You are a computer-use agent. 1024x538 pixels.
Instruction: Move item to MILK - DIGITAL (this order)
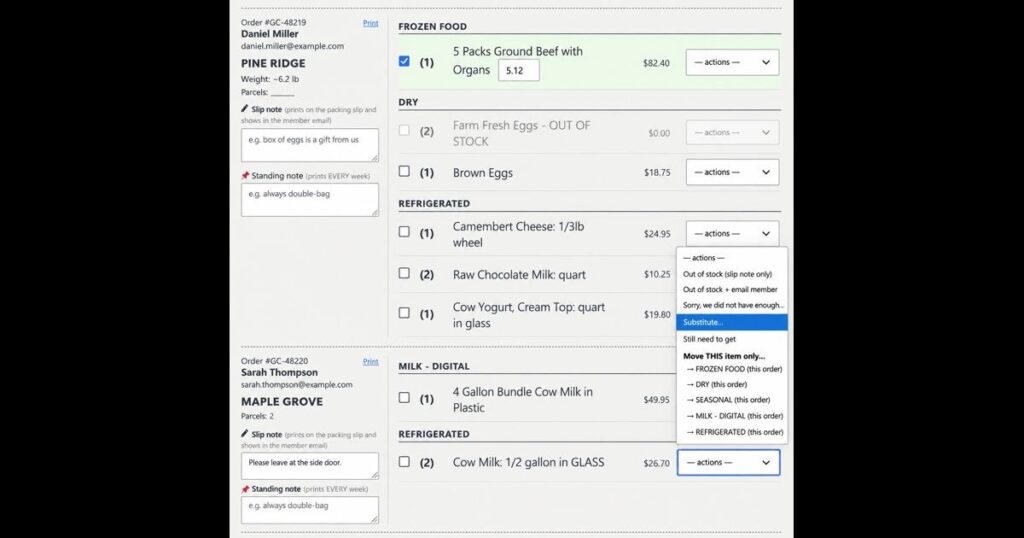[733, 416]
